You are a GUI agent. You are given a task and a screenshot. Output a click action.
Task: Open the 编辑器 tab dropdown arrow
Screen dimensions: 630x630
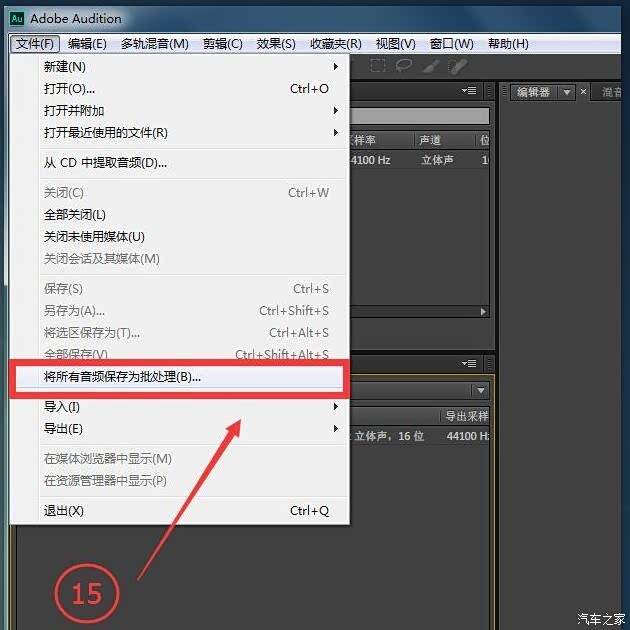pos(567,92)
